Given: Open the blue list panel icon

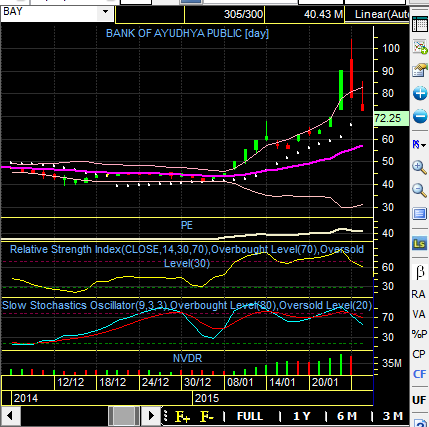Looking at the screenshot, I should (x=420, y=213).
